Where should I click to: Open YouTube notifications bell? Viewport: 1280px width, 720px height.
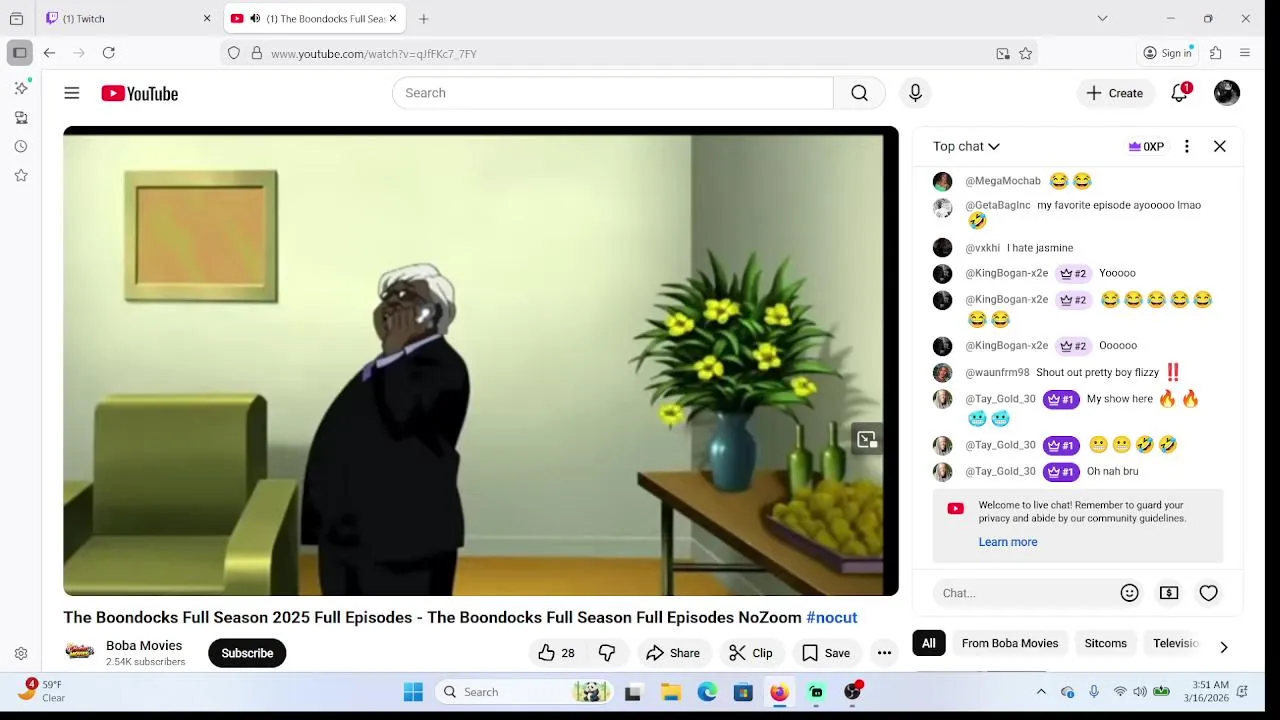[1180, 93]
